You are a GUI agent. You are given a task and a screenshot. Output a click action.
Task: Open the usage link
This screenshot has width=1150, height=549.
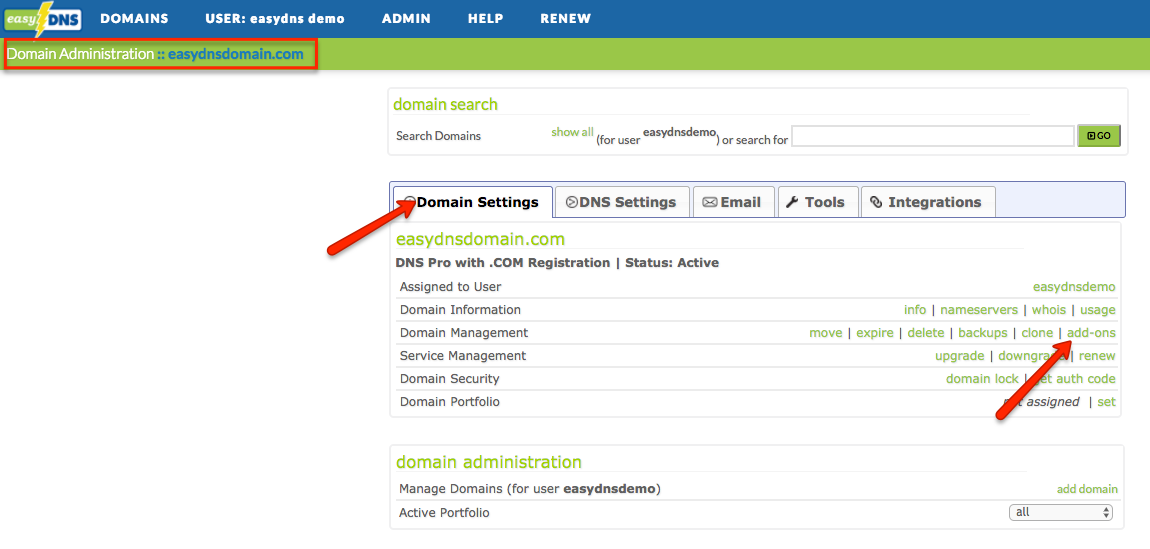click(1097, 310)
